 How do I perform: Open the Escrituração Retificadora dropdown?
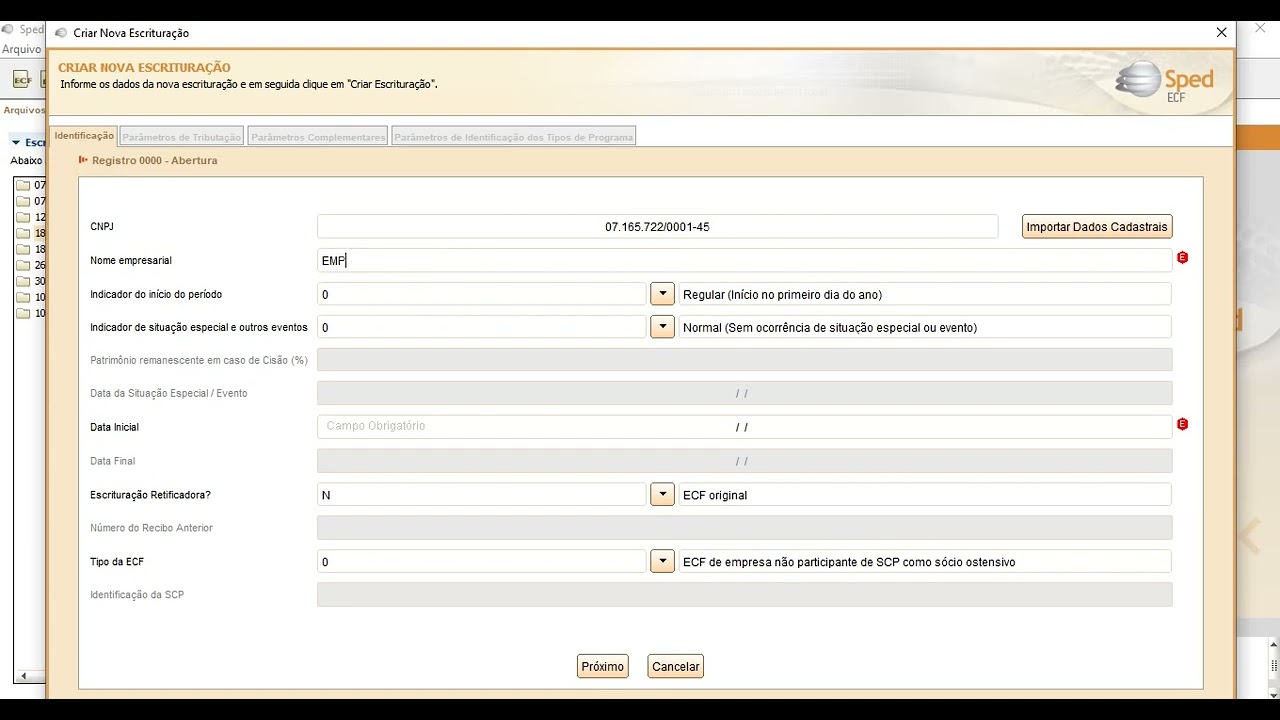click(662, 495)
